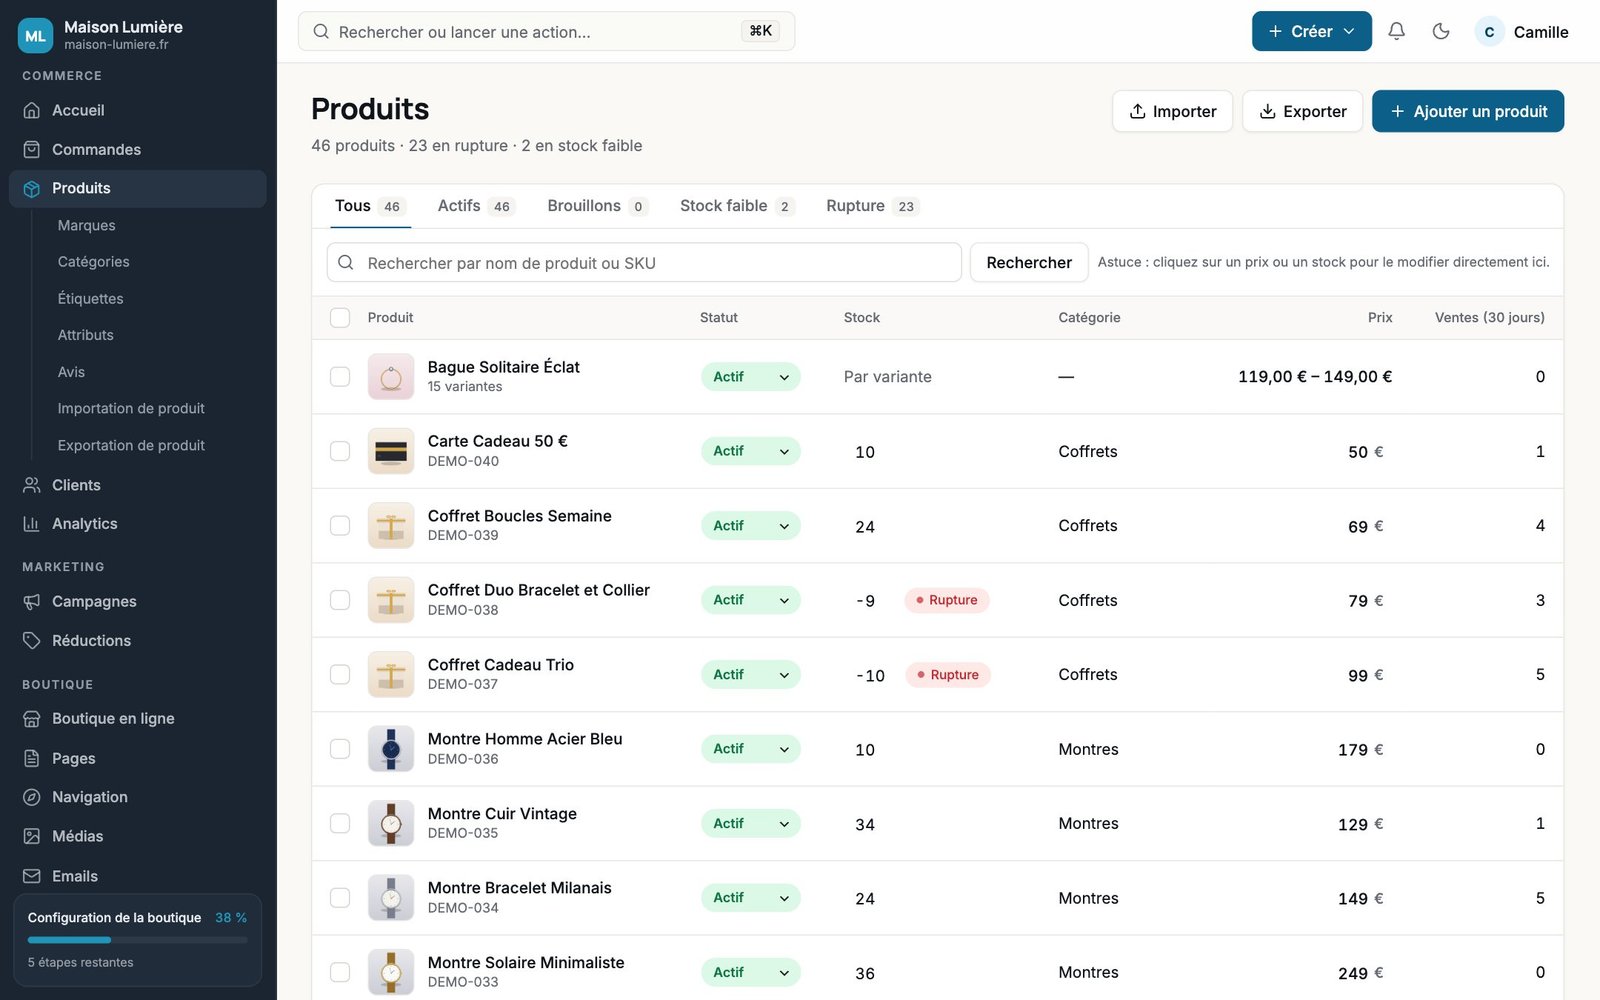Click the Ajouter un produit button
1600x1000 pixels.
[x=1467, y=111]
